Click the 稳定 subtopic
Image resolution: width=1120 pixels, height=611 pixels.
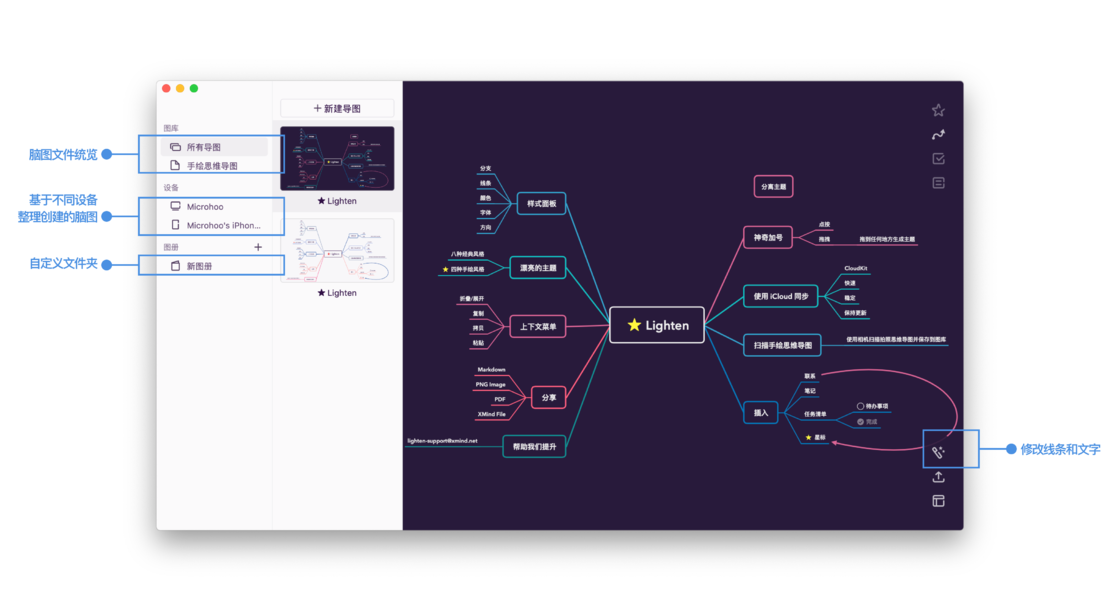click(849, 298)
